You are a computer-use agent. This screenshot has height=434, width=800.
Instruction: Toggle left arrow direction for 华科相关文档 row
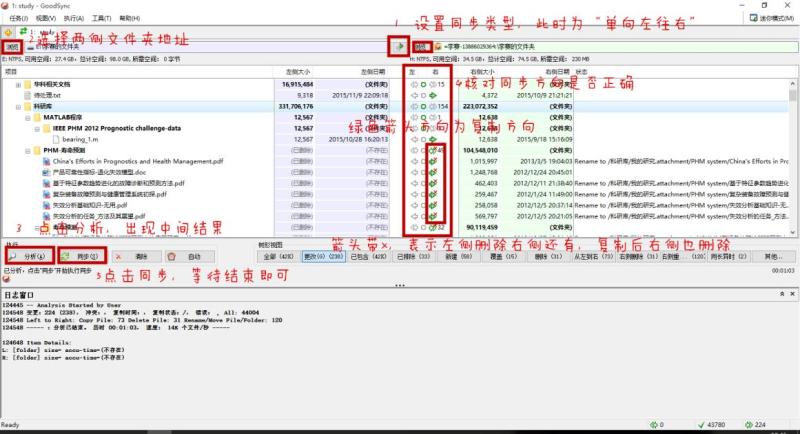tap(414, 85)
